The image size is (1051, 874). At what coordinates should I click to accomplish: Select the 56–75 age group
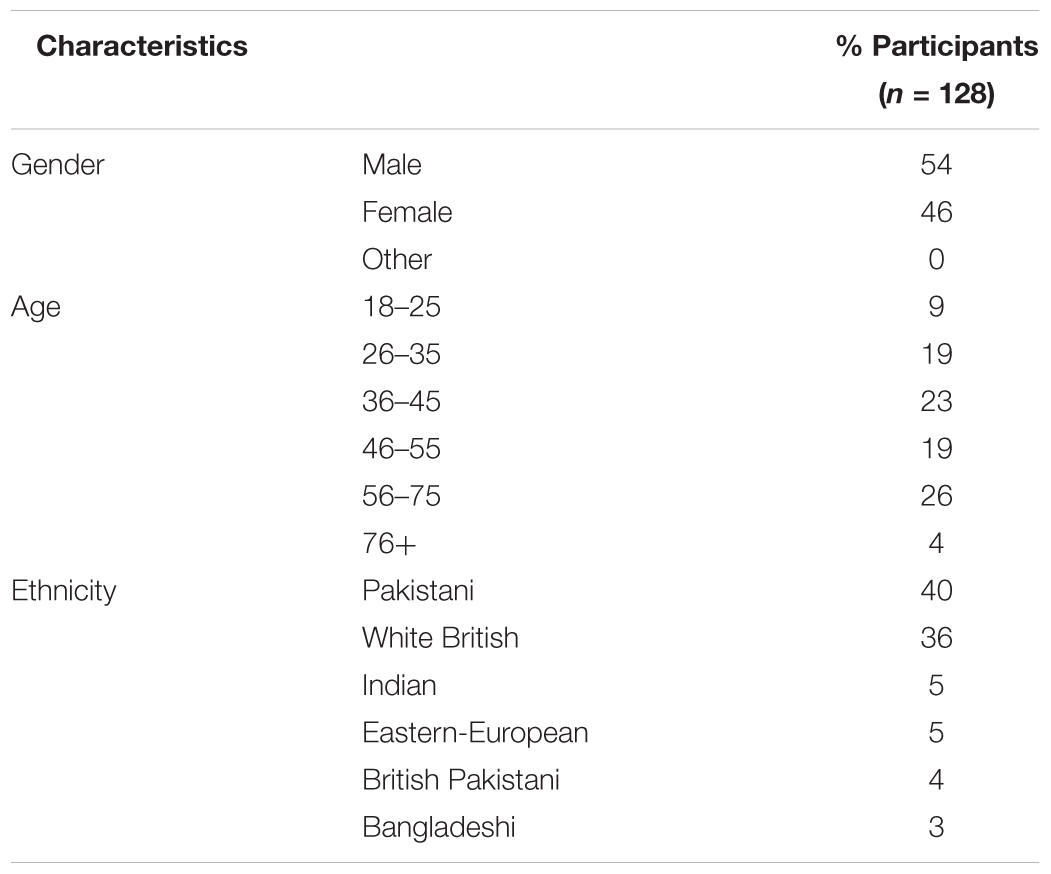click(x=401, y=496)
